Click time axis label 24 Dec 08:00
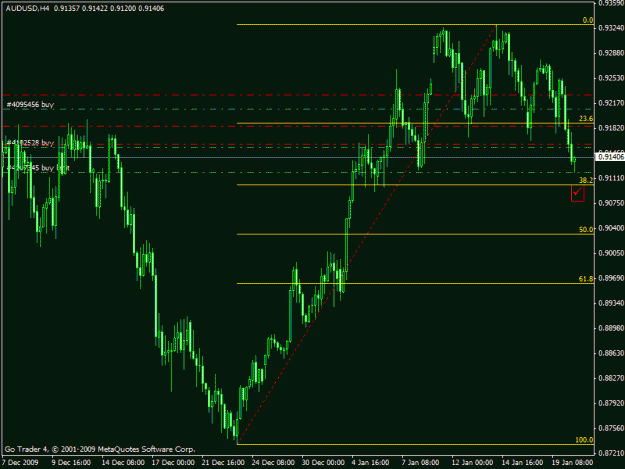625x469 pixels. (x=273, y=463)
